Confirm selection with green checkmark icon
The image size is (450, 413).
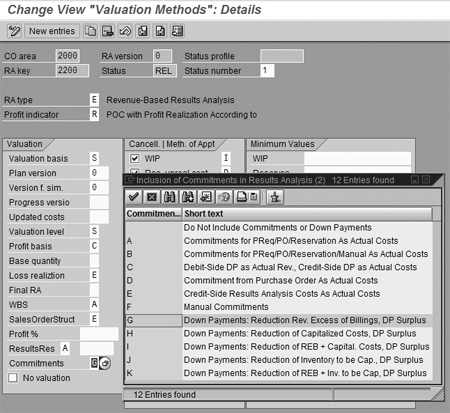coord(134,197)
